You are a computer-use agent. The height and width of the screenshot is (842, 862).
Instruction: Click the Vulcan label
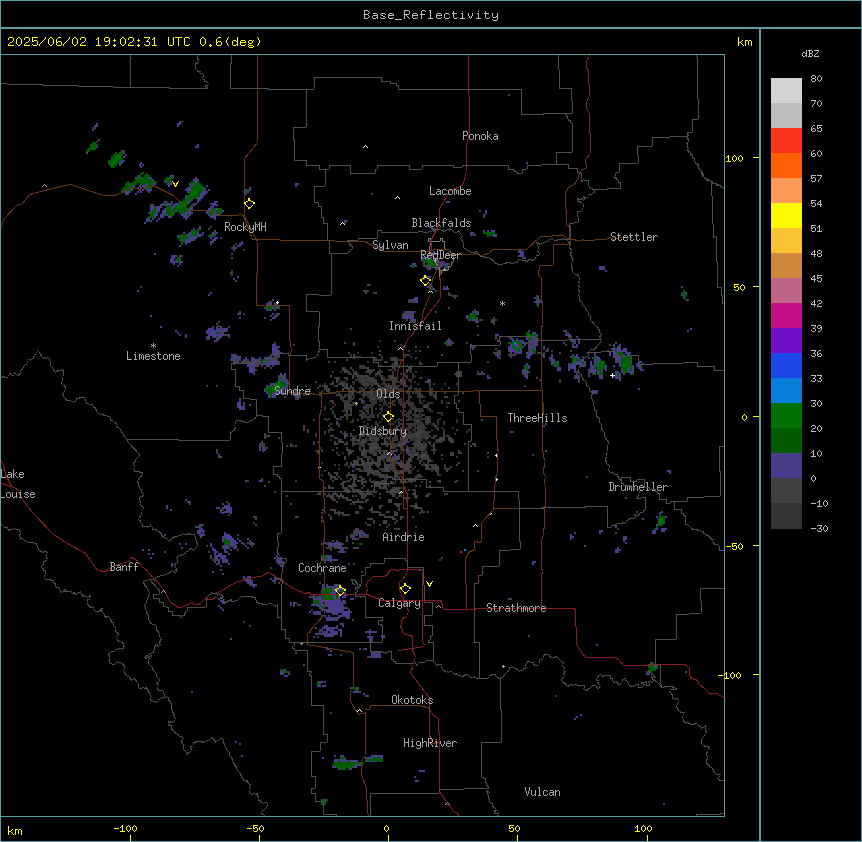pos(543,792)
